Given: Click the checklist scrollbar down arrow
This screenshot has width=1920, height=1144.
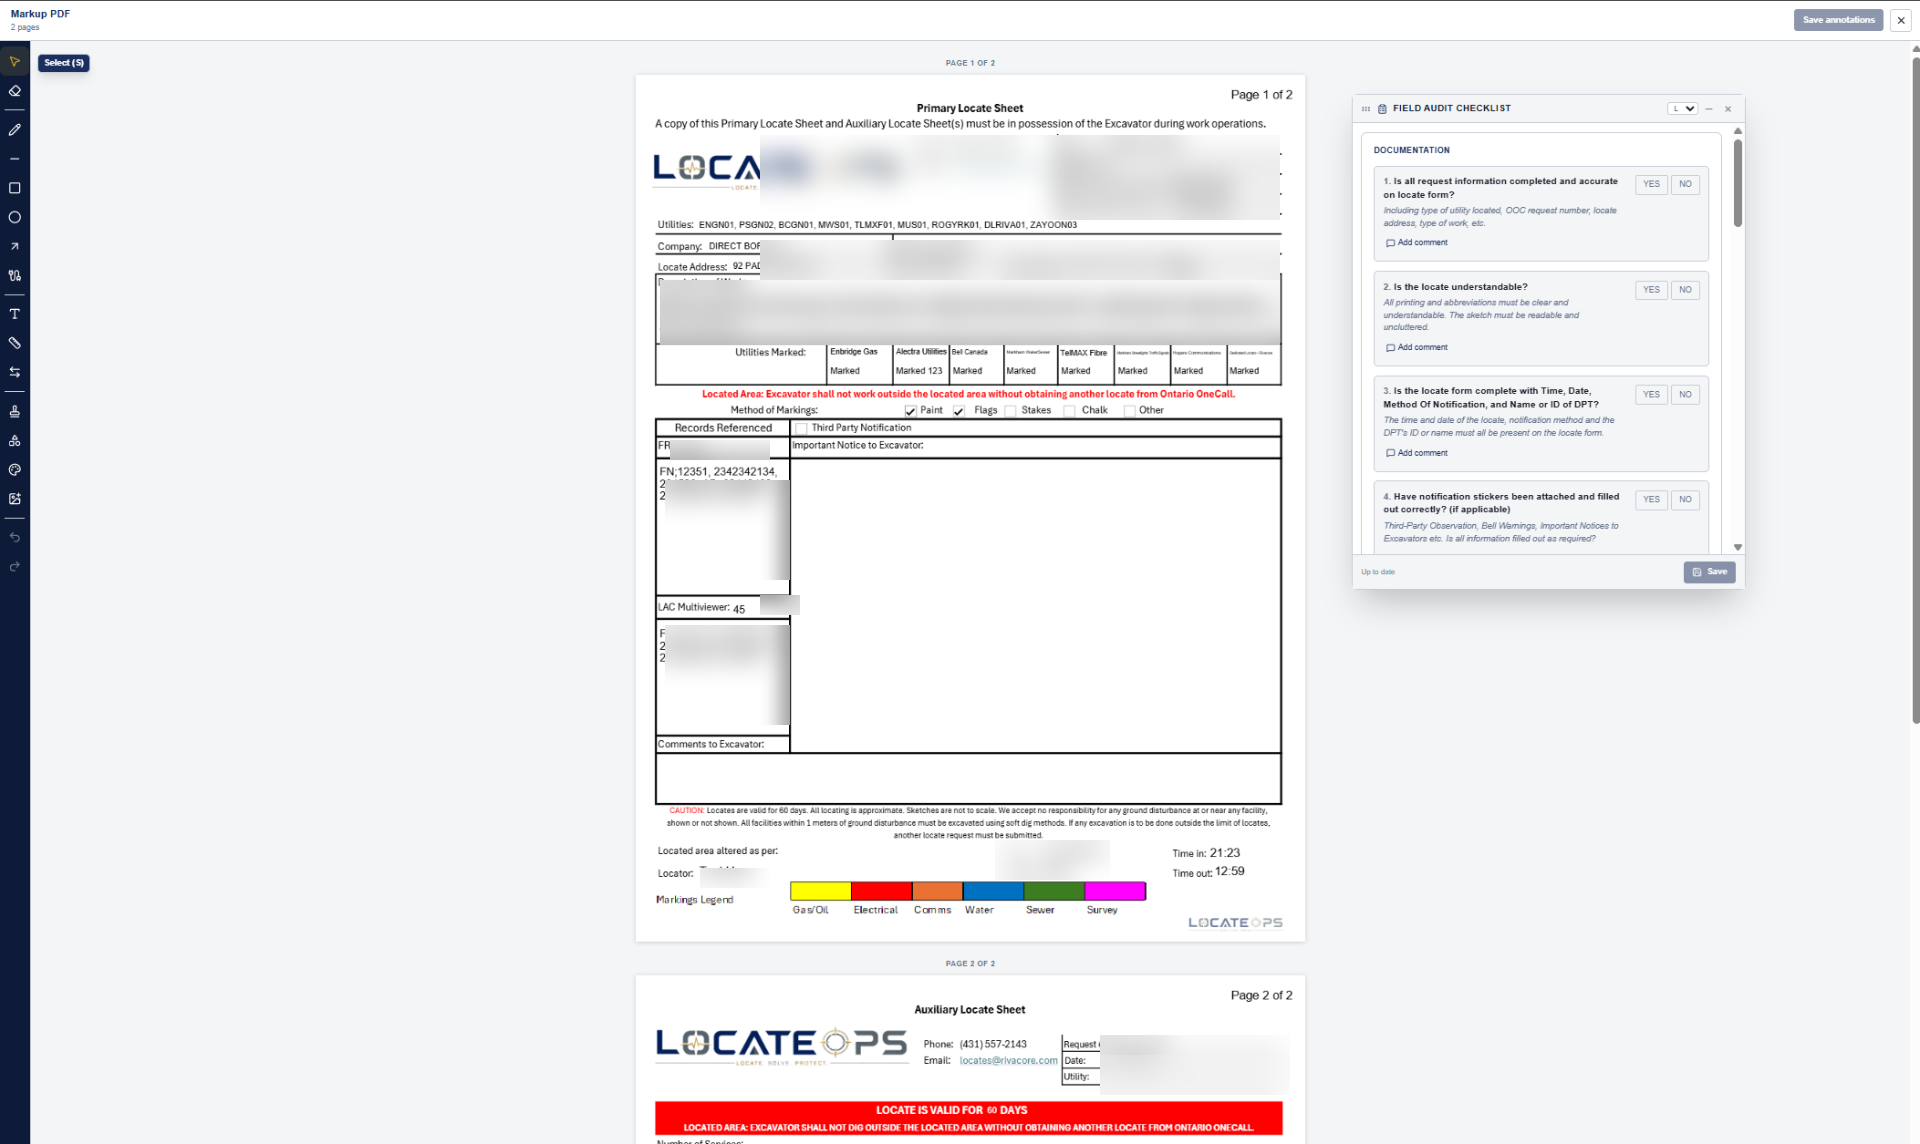Looking at the screenshot, I should click(1738, 547).
